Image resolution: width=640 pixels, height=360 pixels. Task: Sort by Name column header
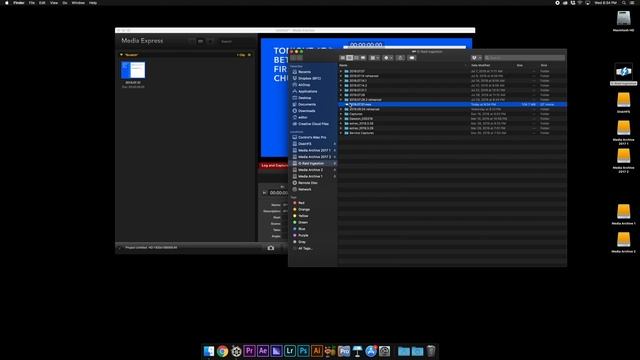[x=343, y=66]
